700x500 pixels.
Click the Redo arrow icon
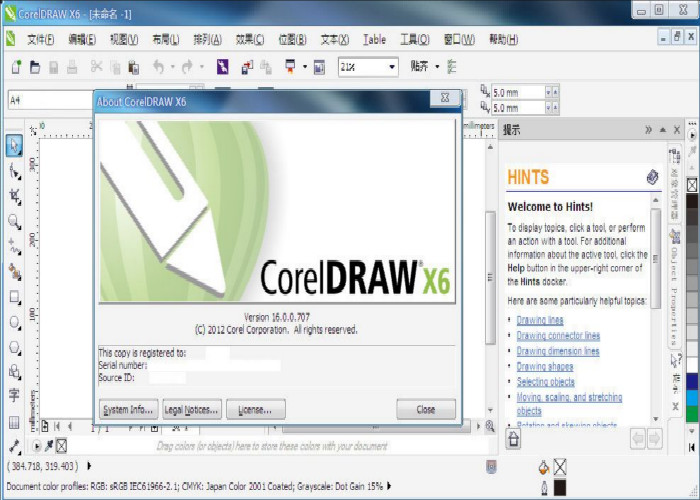click(x=187, y=67)
